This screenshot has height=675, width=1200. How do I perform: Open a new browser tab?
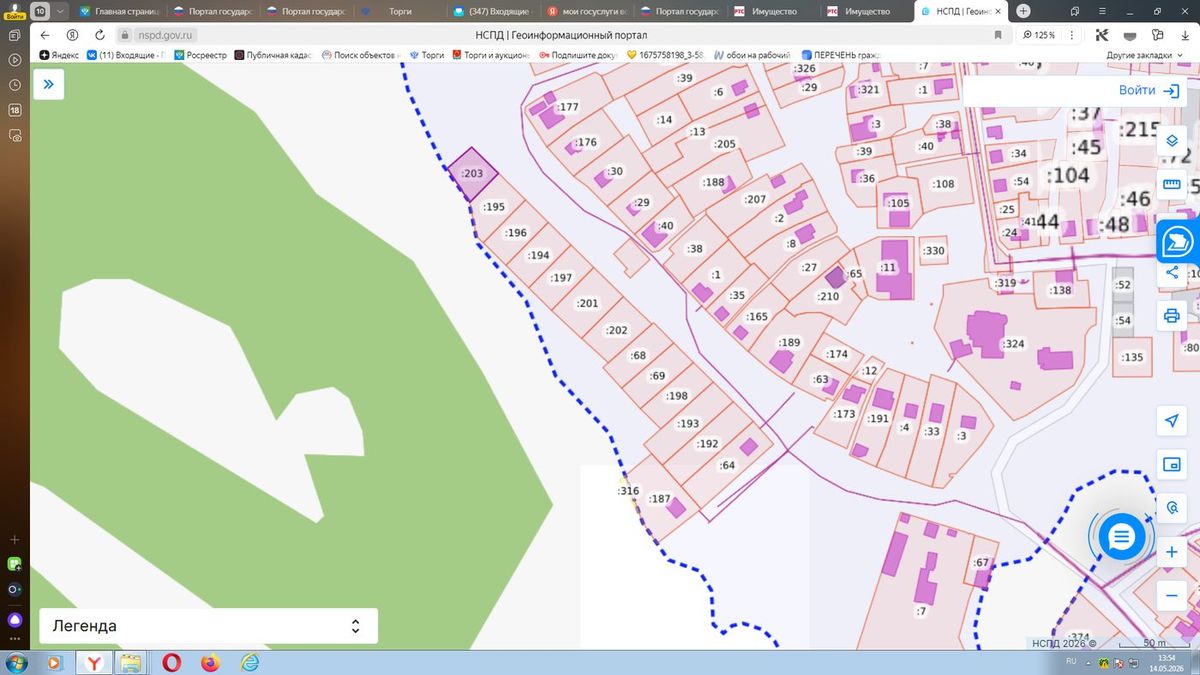(1023, 11)
